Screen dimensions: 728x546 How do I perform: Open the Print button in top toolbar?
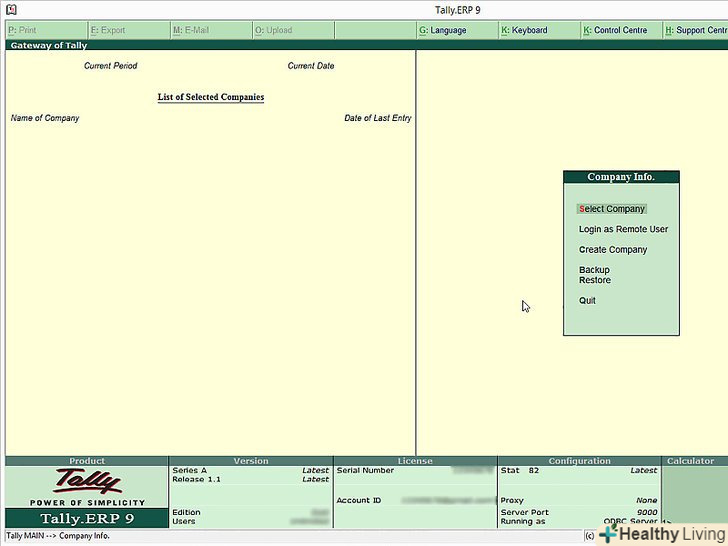click(46, 30)
